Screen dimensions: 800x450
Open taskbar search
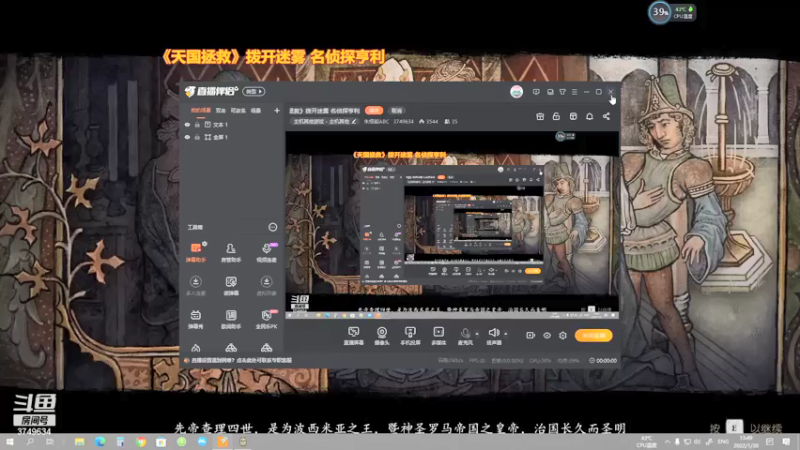[30, 442]
